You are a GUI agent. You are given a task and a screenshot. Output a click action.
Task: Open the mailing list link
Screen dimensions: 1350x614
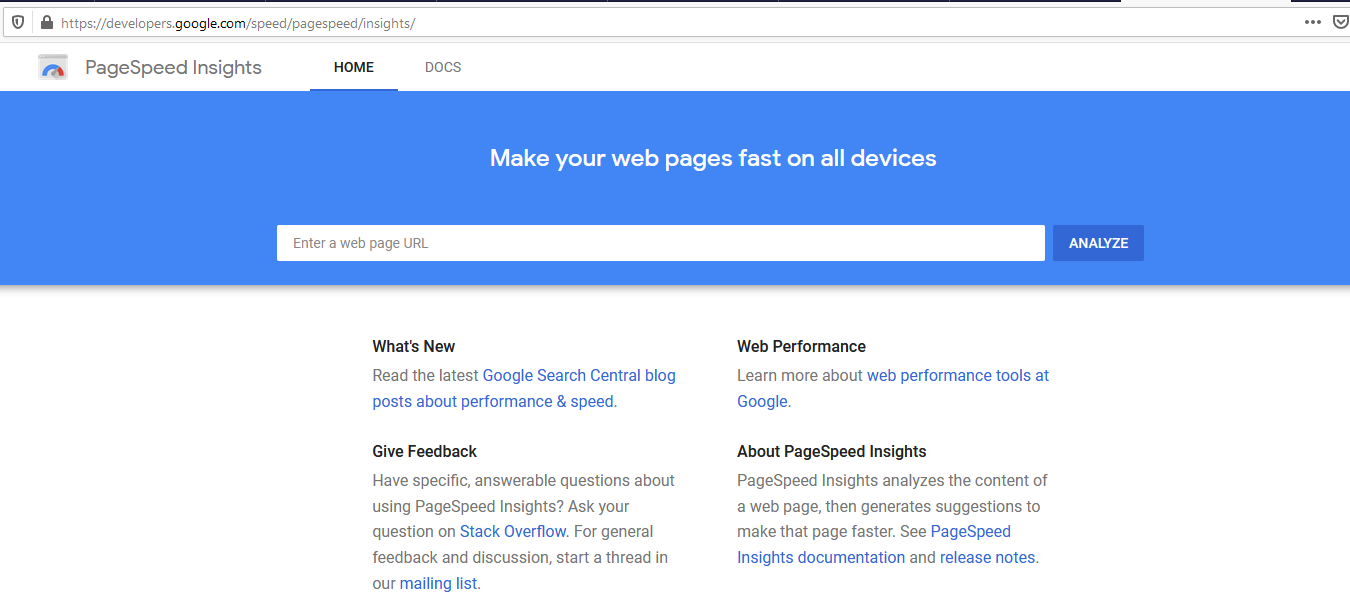[x=438, y=584]
